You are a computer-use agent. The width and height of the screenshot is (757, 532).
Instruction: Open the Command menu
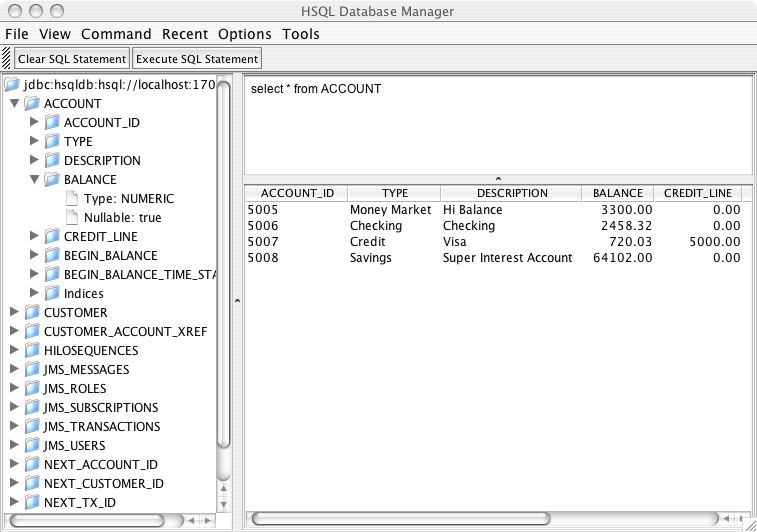pyautogui.click(x=116, y=34)
